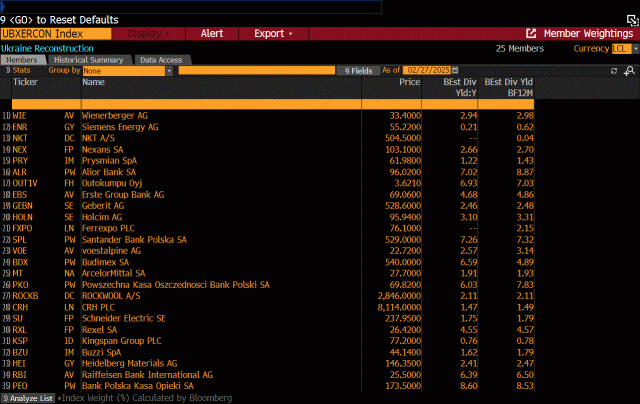Open the calendar picker icon beside the date
The height and width of the screenshot is (404, 640).
pos(455,70)
